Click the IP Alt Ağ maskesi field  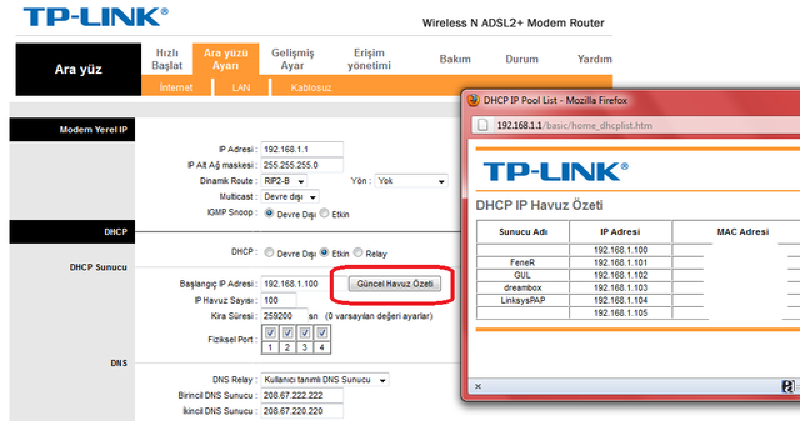coord(302,165)
